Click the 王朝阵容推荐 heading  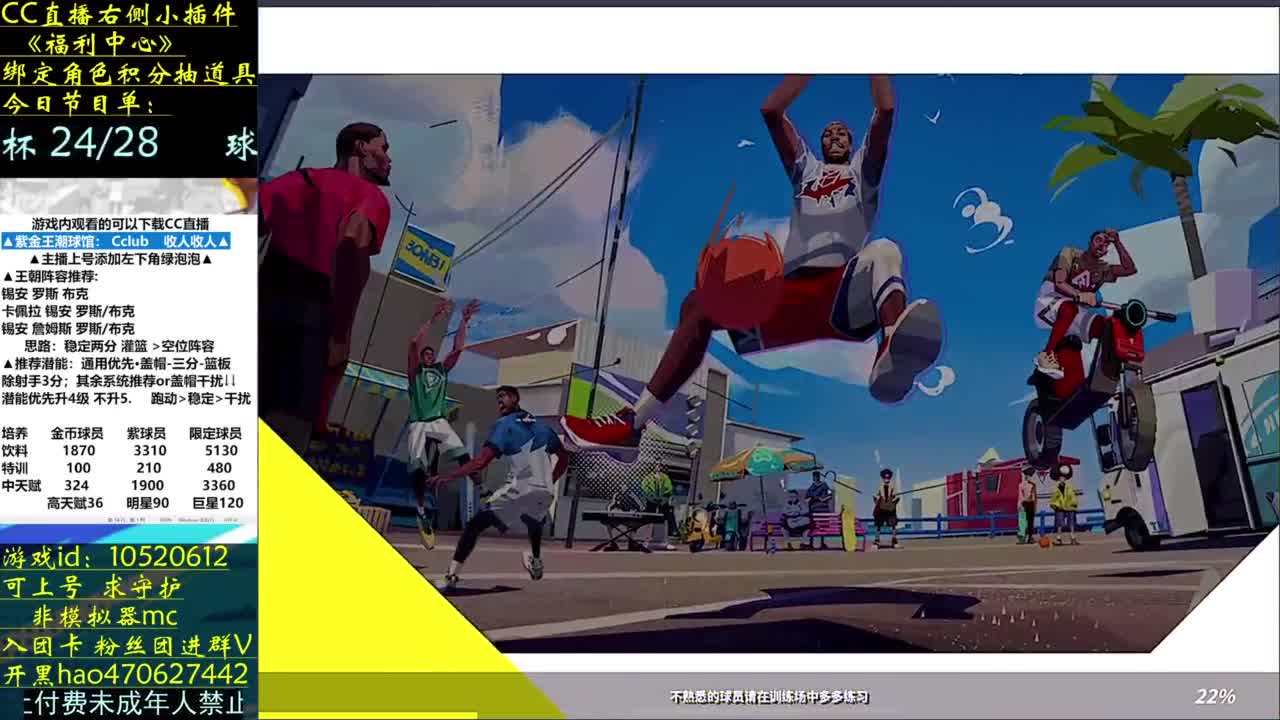(x=50, y=276)
